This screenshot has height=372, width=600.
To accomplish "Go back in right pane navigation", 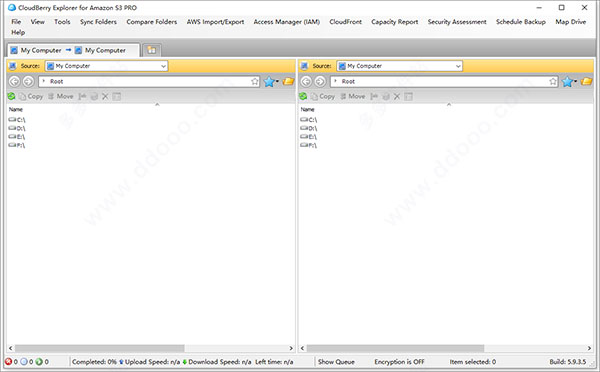I will click(306, 81).
